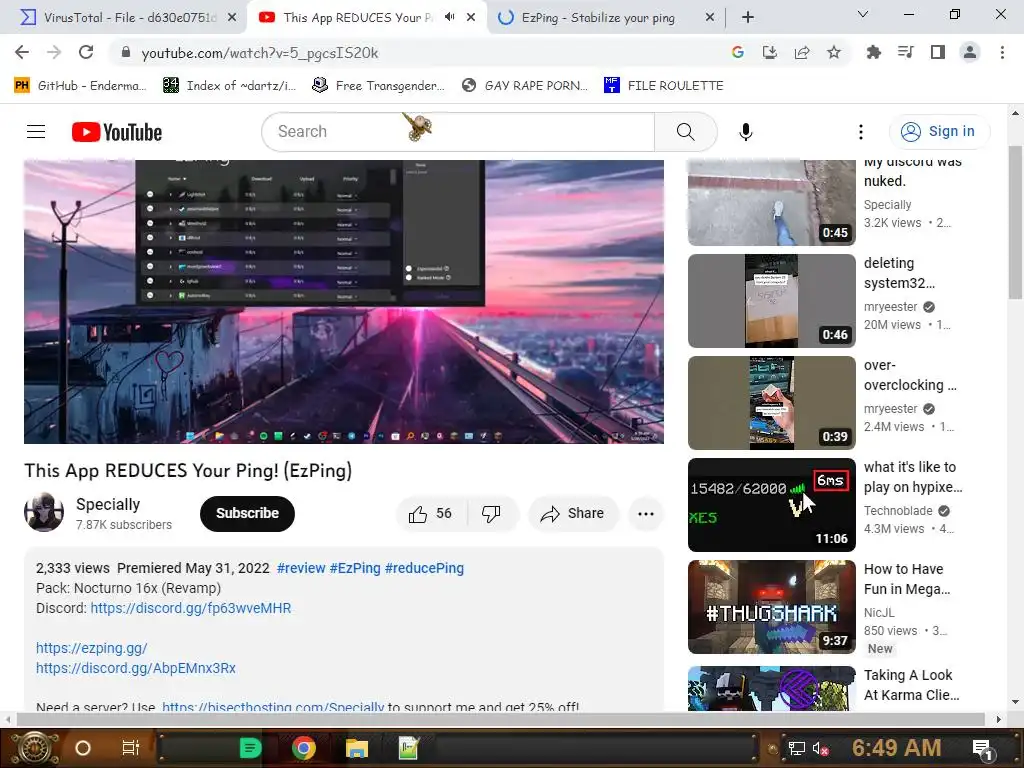Open over-overclocking video thumbnail

coord(772,403)
